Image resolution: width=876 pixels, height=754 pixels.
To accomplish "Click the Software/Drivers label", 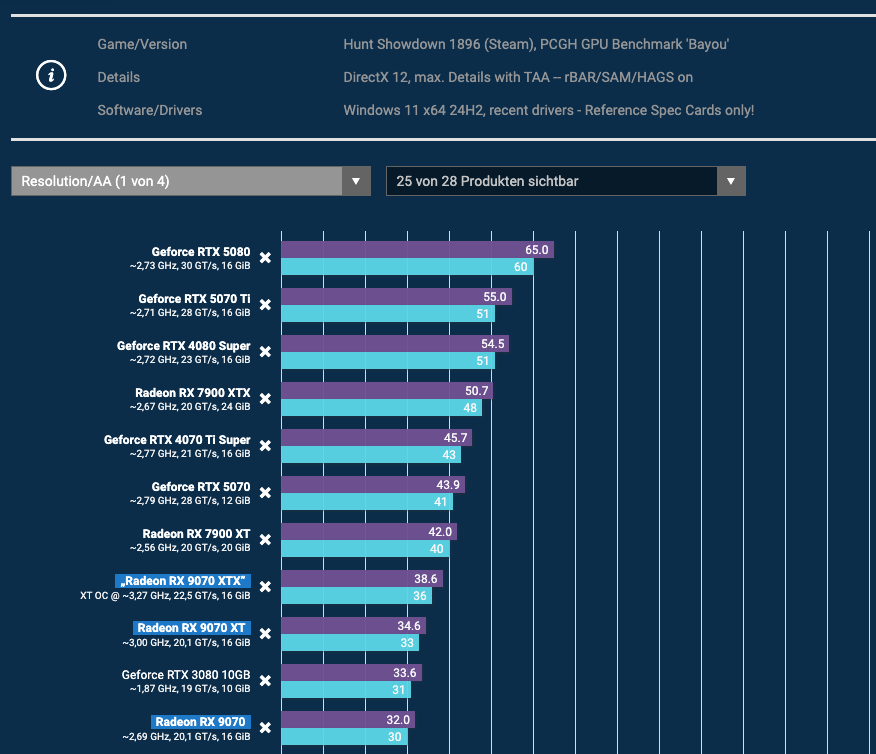I will 150,110.
